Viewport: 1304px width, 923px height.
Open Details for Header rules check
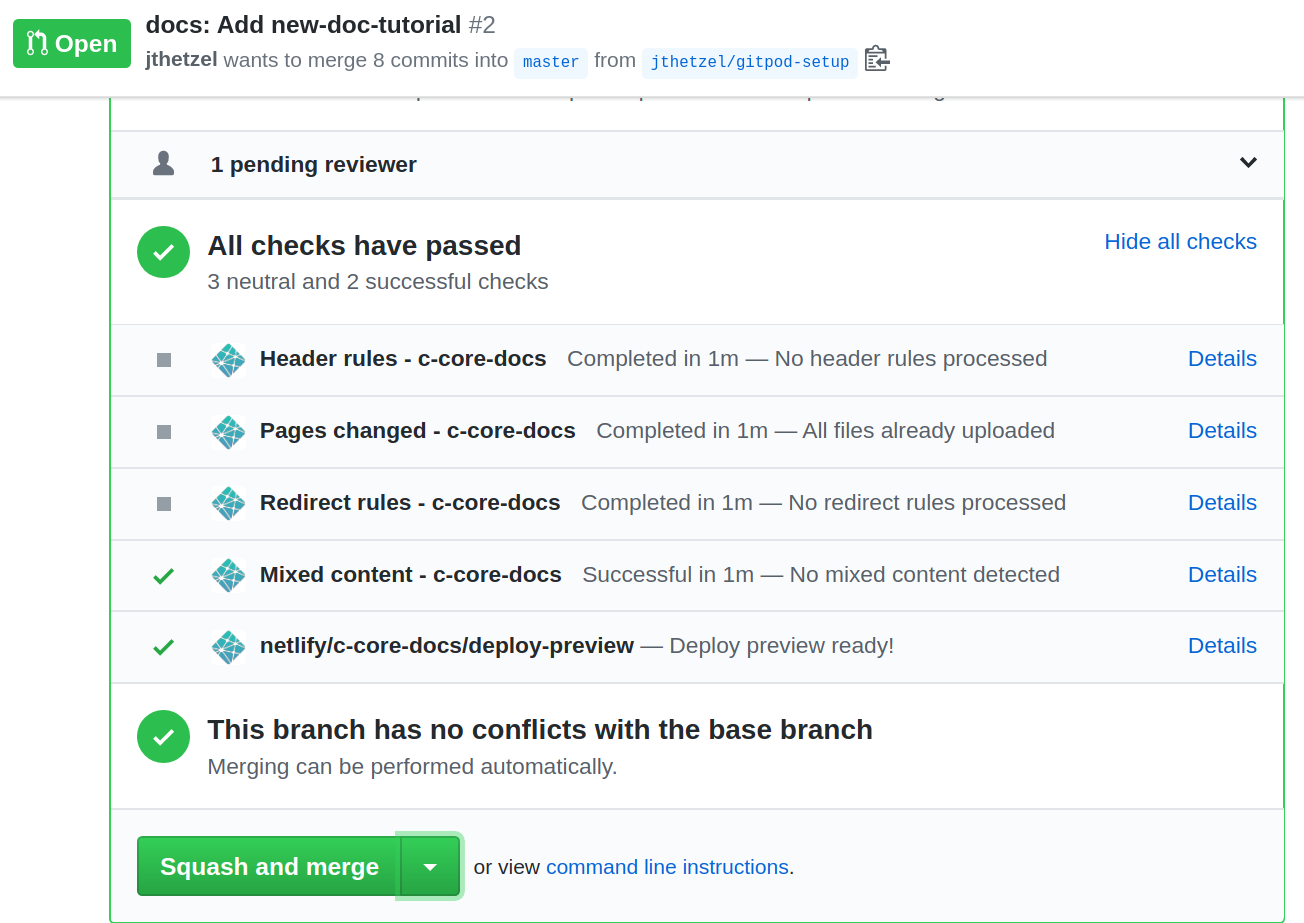1222,359
